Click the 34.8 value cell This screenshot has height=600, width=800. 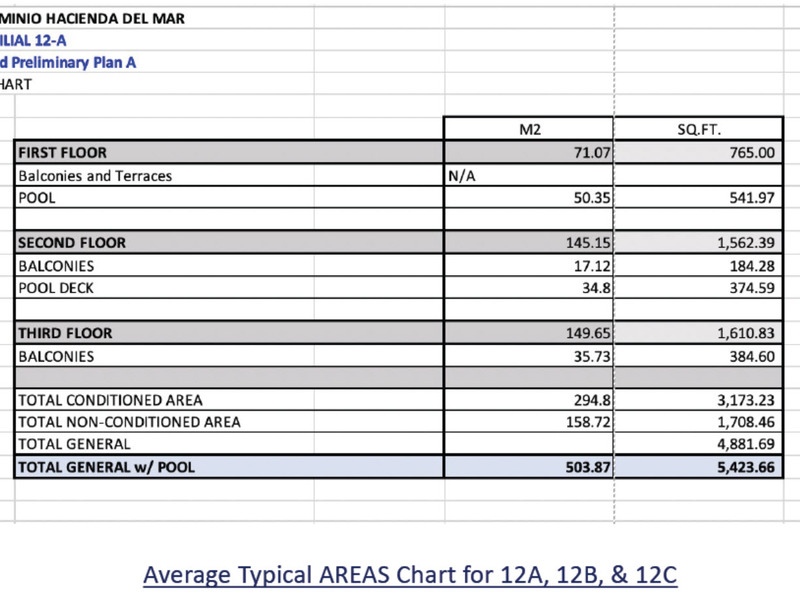pos(529,287)
